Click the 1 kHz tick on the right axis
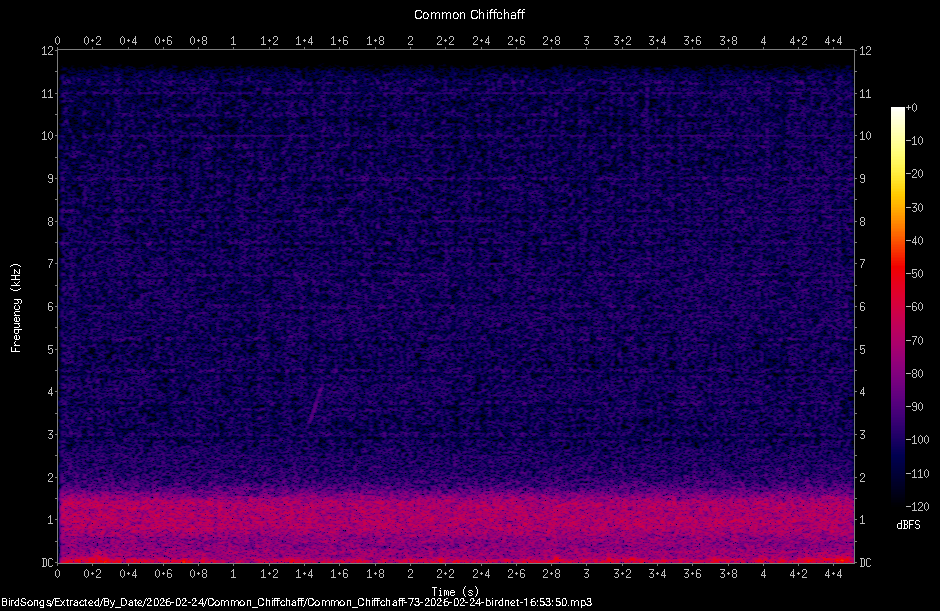940x611 pixels. pyautogui.click(x=864, y=518)
